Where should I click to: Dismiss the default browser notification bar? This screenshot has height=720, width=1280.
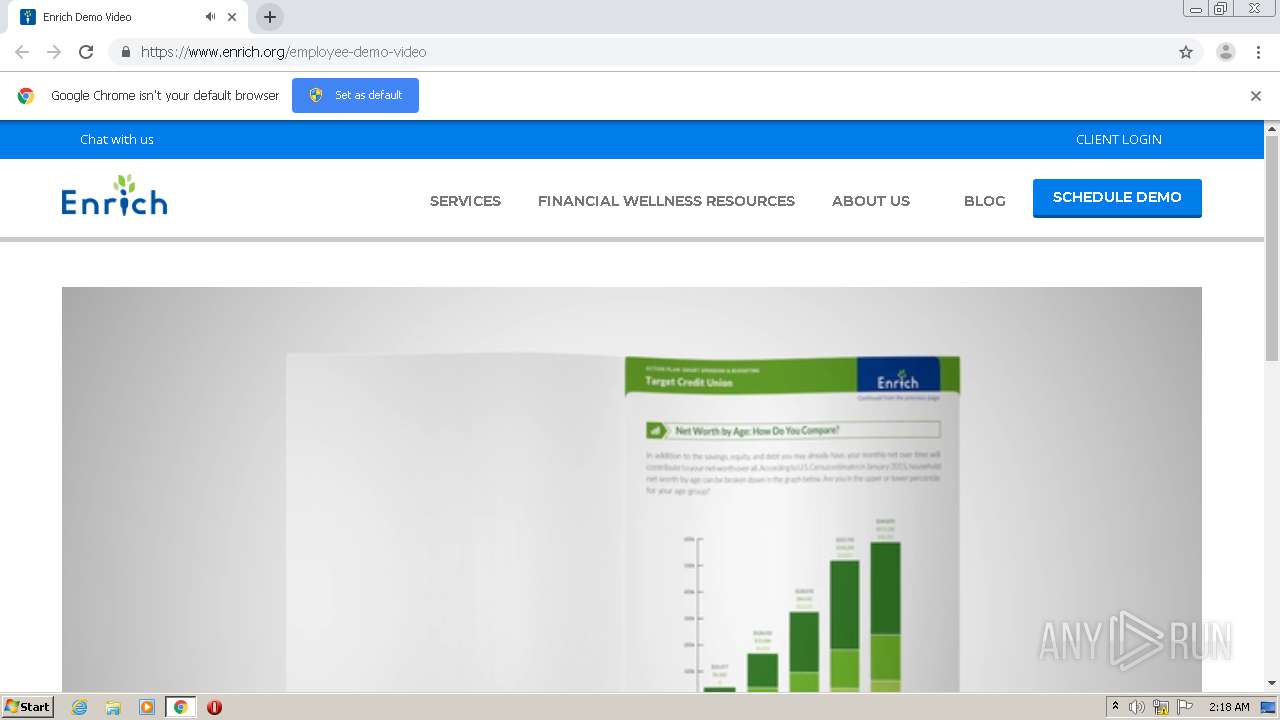tap(1256, 96)
